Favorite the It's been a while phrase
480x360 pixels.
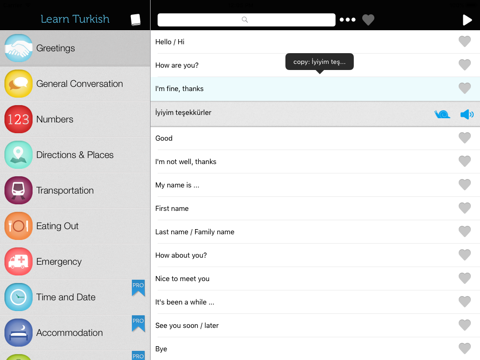pos(465,302)
